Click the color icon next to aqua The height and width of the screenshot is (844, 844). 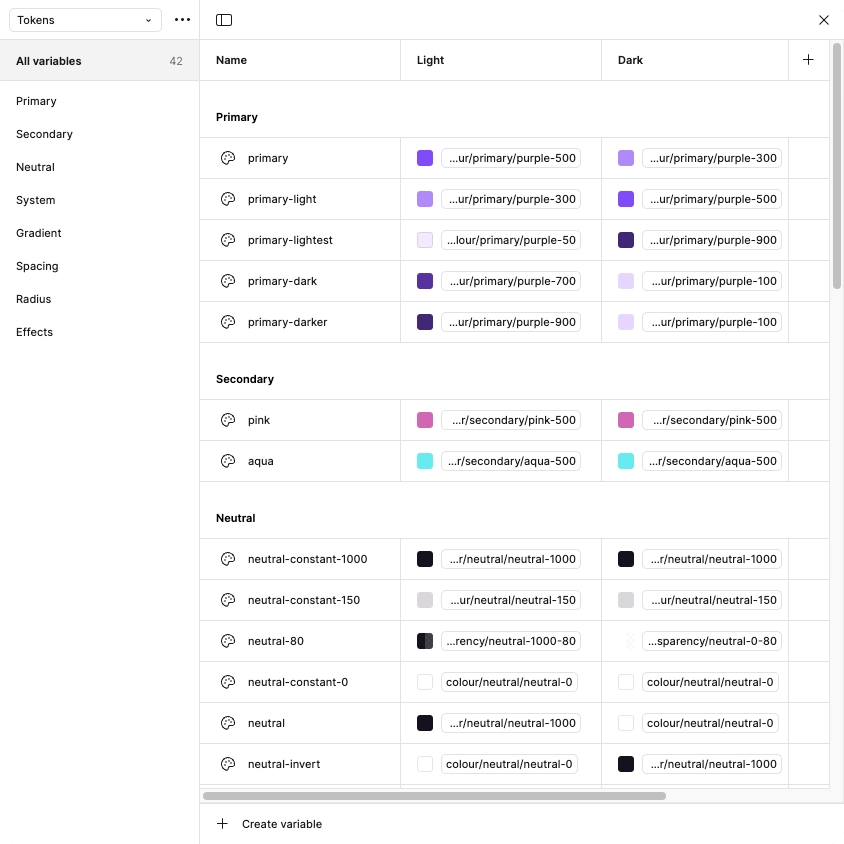pos(228,461)
